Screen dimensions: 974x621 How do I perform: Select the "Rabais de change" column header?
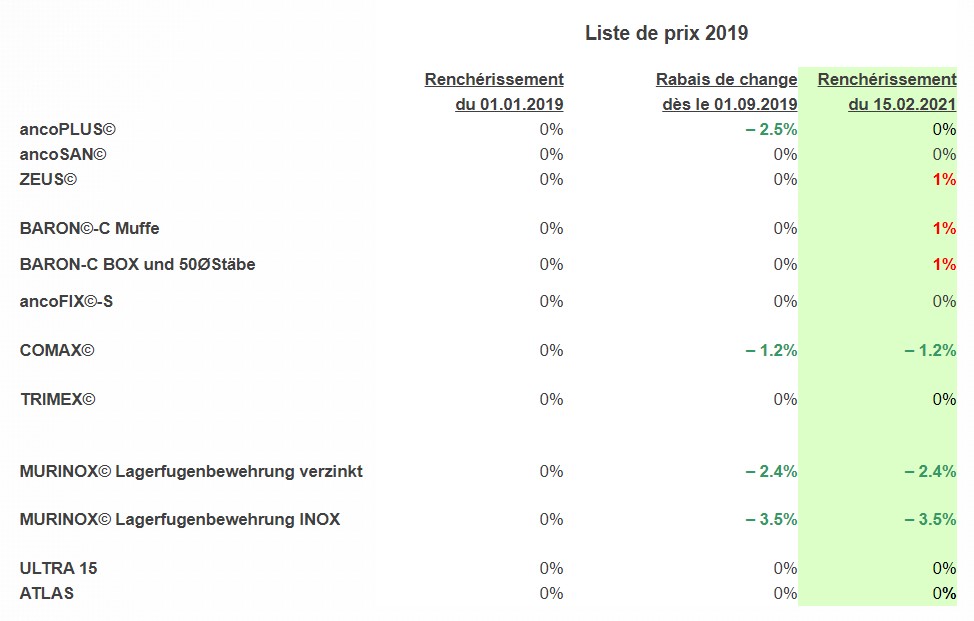tap(726, 79)
